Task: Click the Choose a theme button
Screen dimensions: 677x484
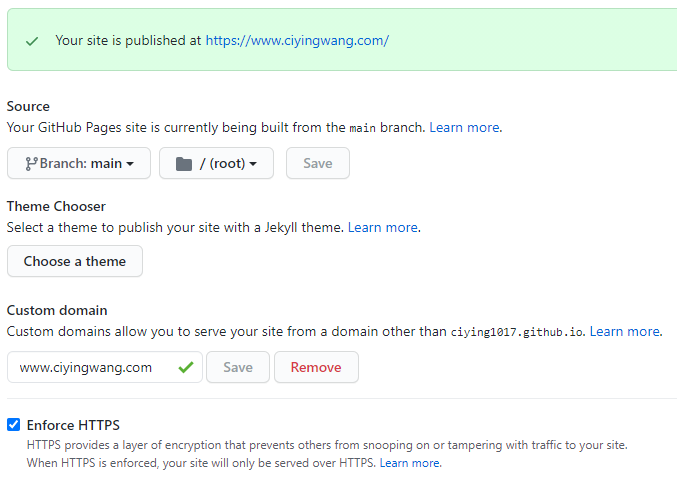Action: pos(75,261)
